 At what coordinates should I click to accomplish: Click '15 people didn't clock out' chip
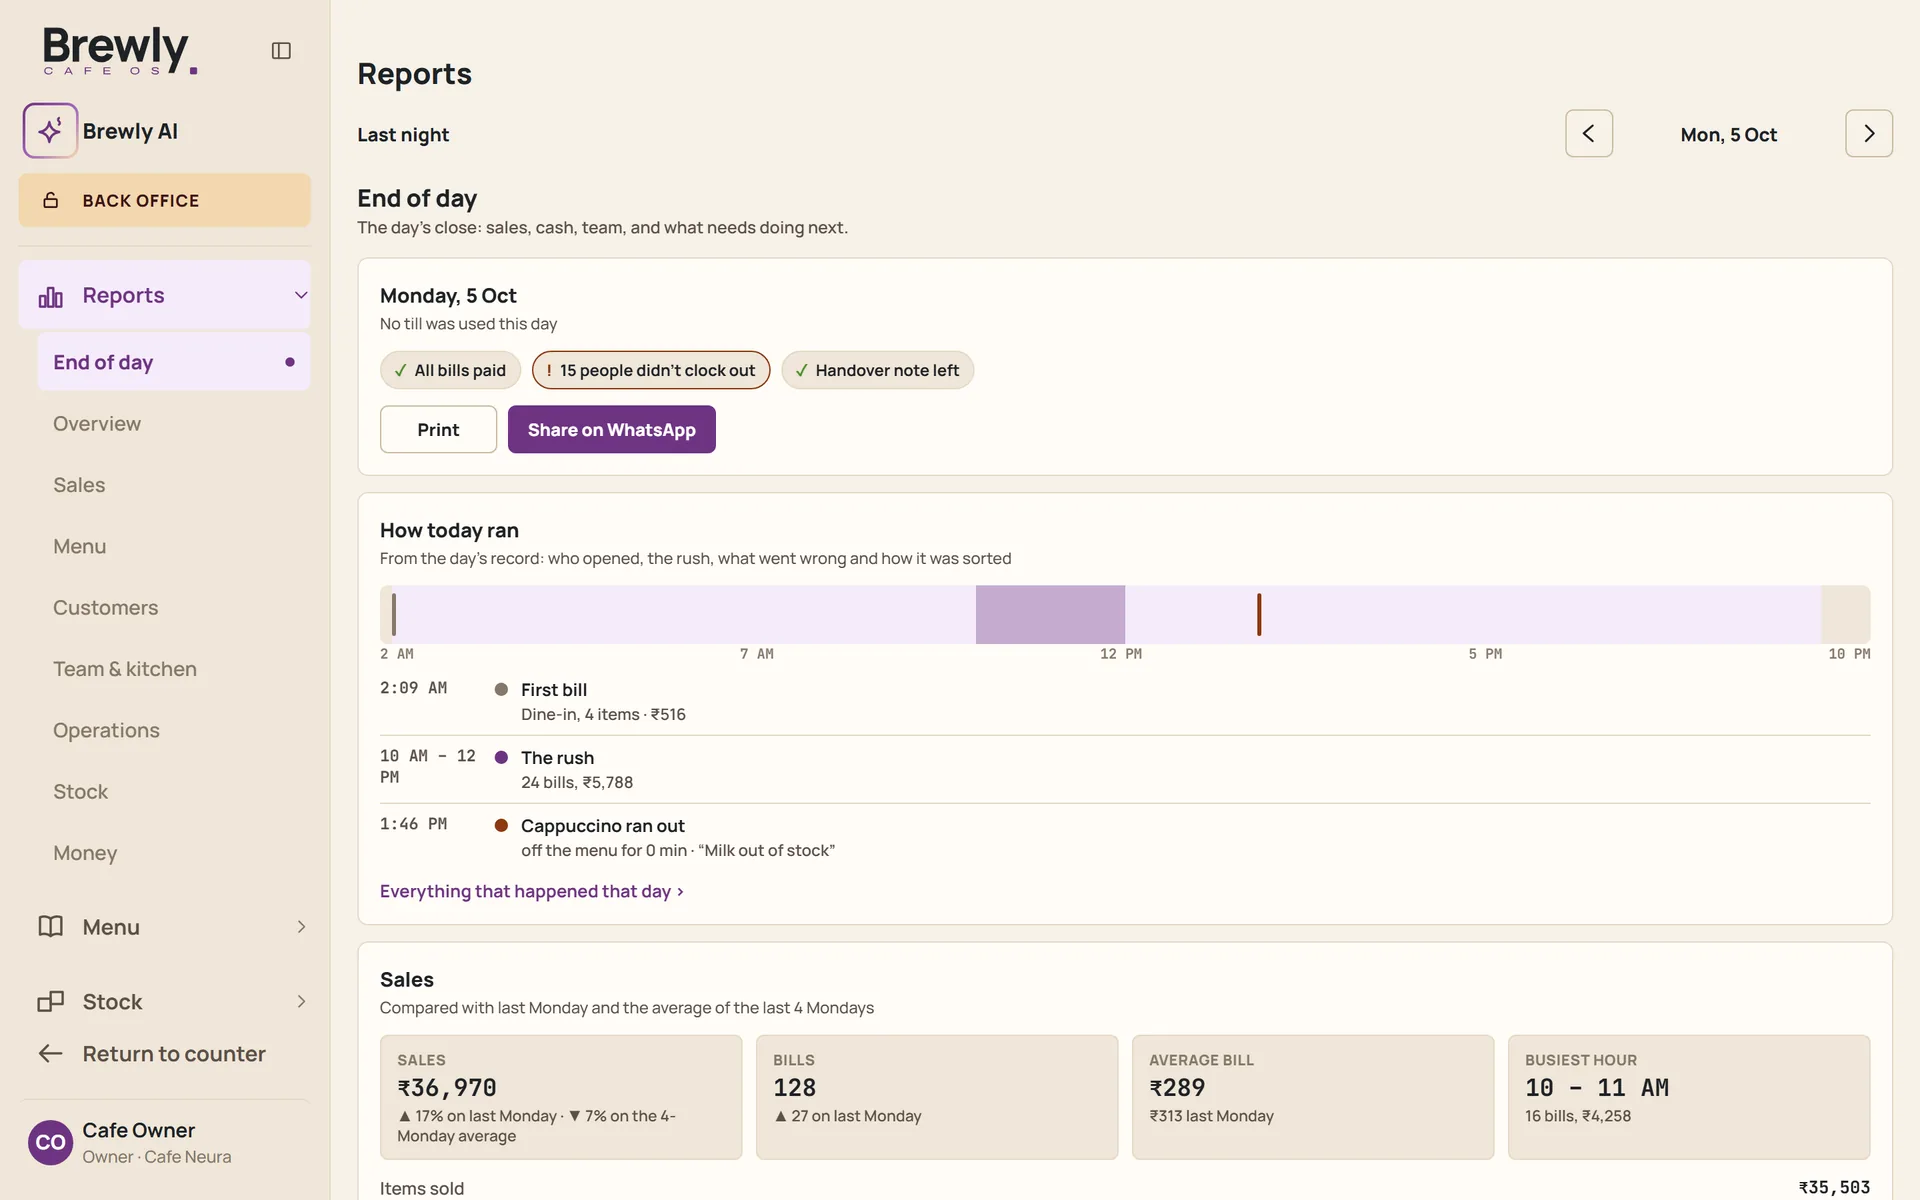coord(651,370)
